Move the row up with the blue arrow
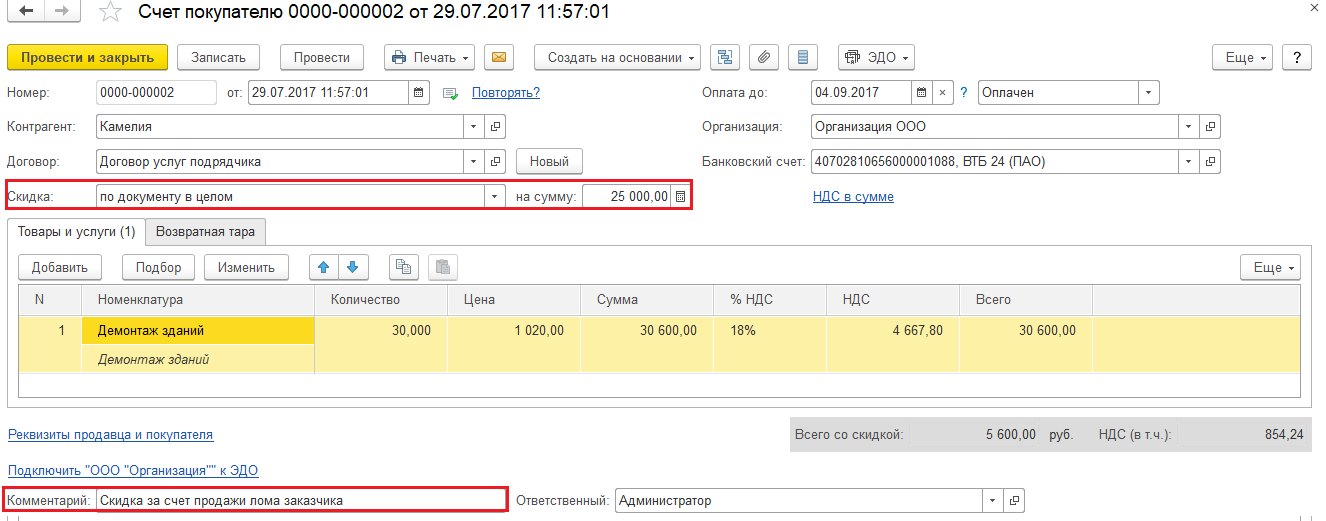This screenshot has width=1326, height=521. pyautogui.click(x=324, y=267)
